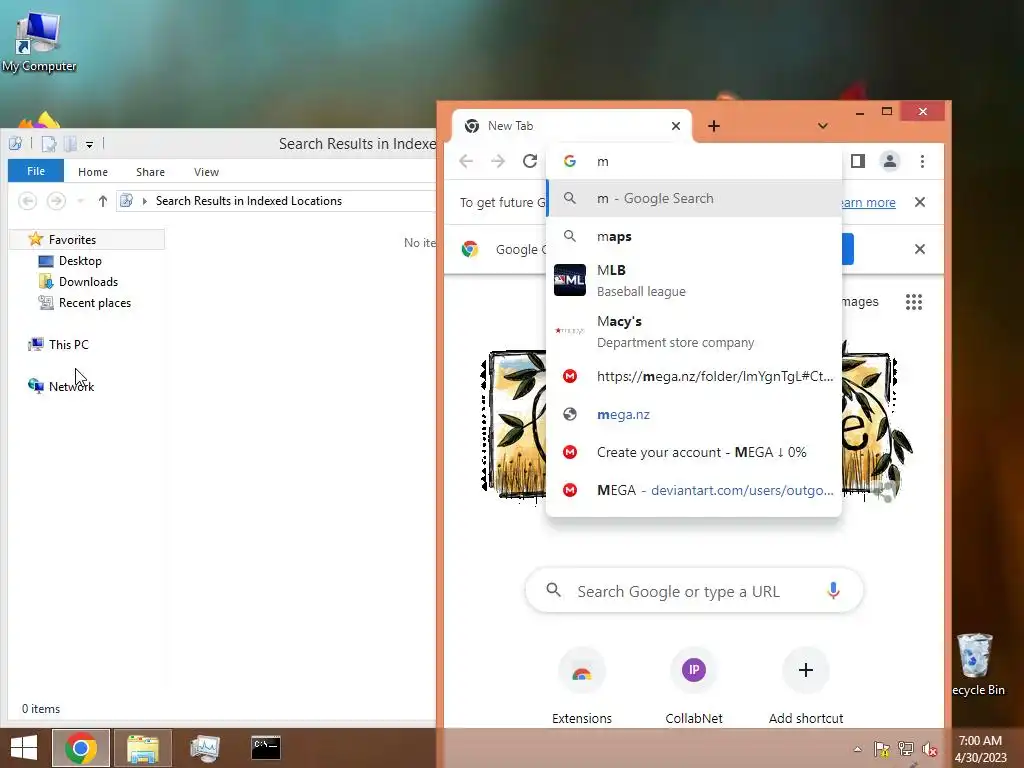Click the voice search microphone icon
Viewport: 1024px width, 768px height.
pos(833,590)
